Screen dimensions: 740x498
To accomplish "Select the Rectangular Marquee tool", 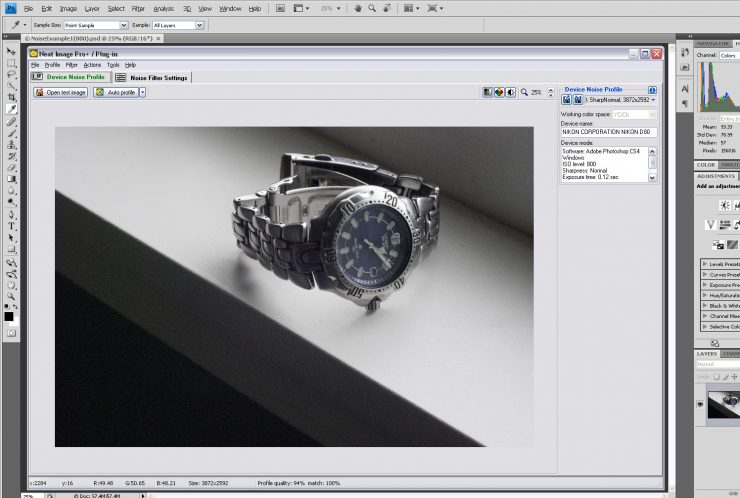I will (11, 63).
